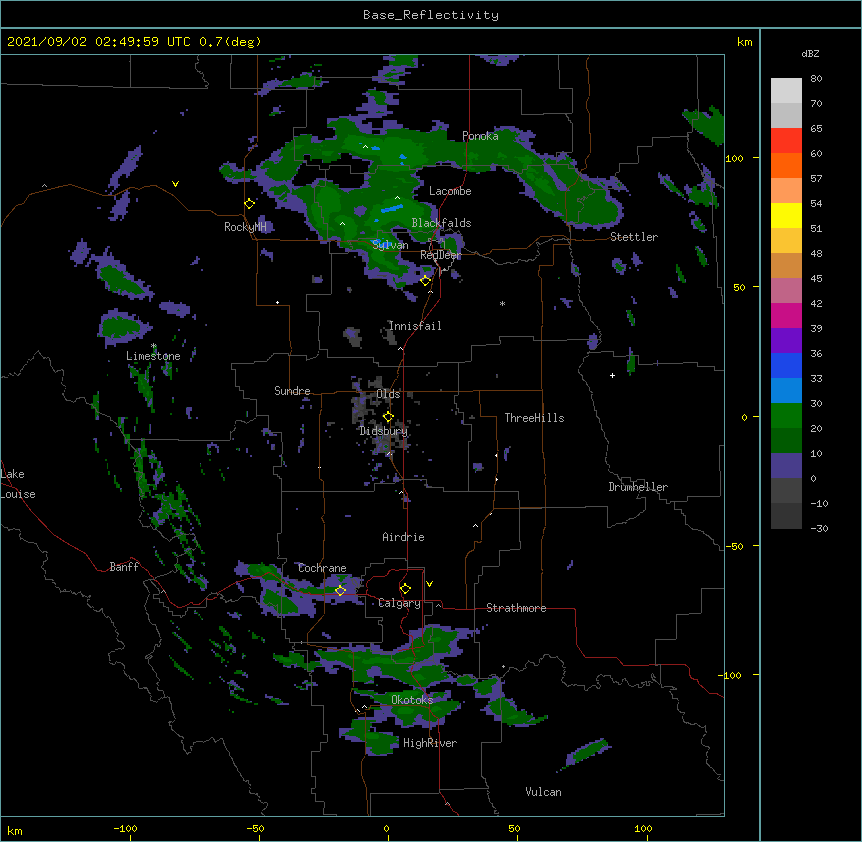
Task: Click the yellow diamond marker near Olds
Action: 388,417
